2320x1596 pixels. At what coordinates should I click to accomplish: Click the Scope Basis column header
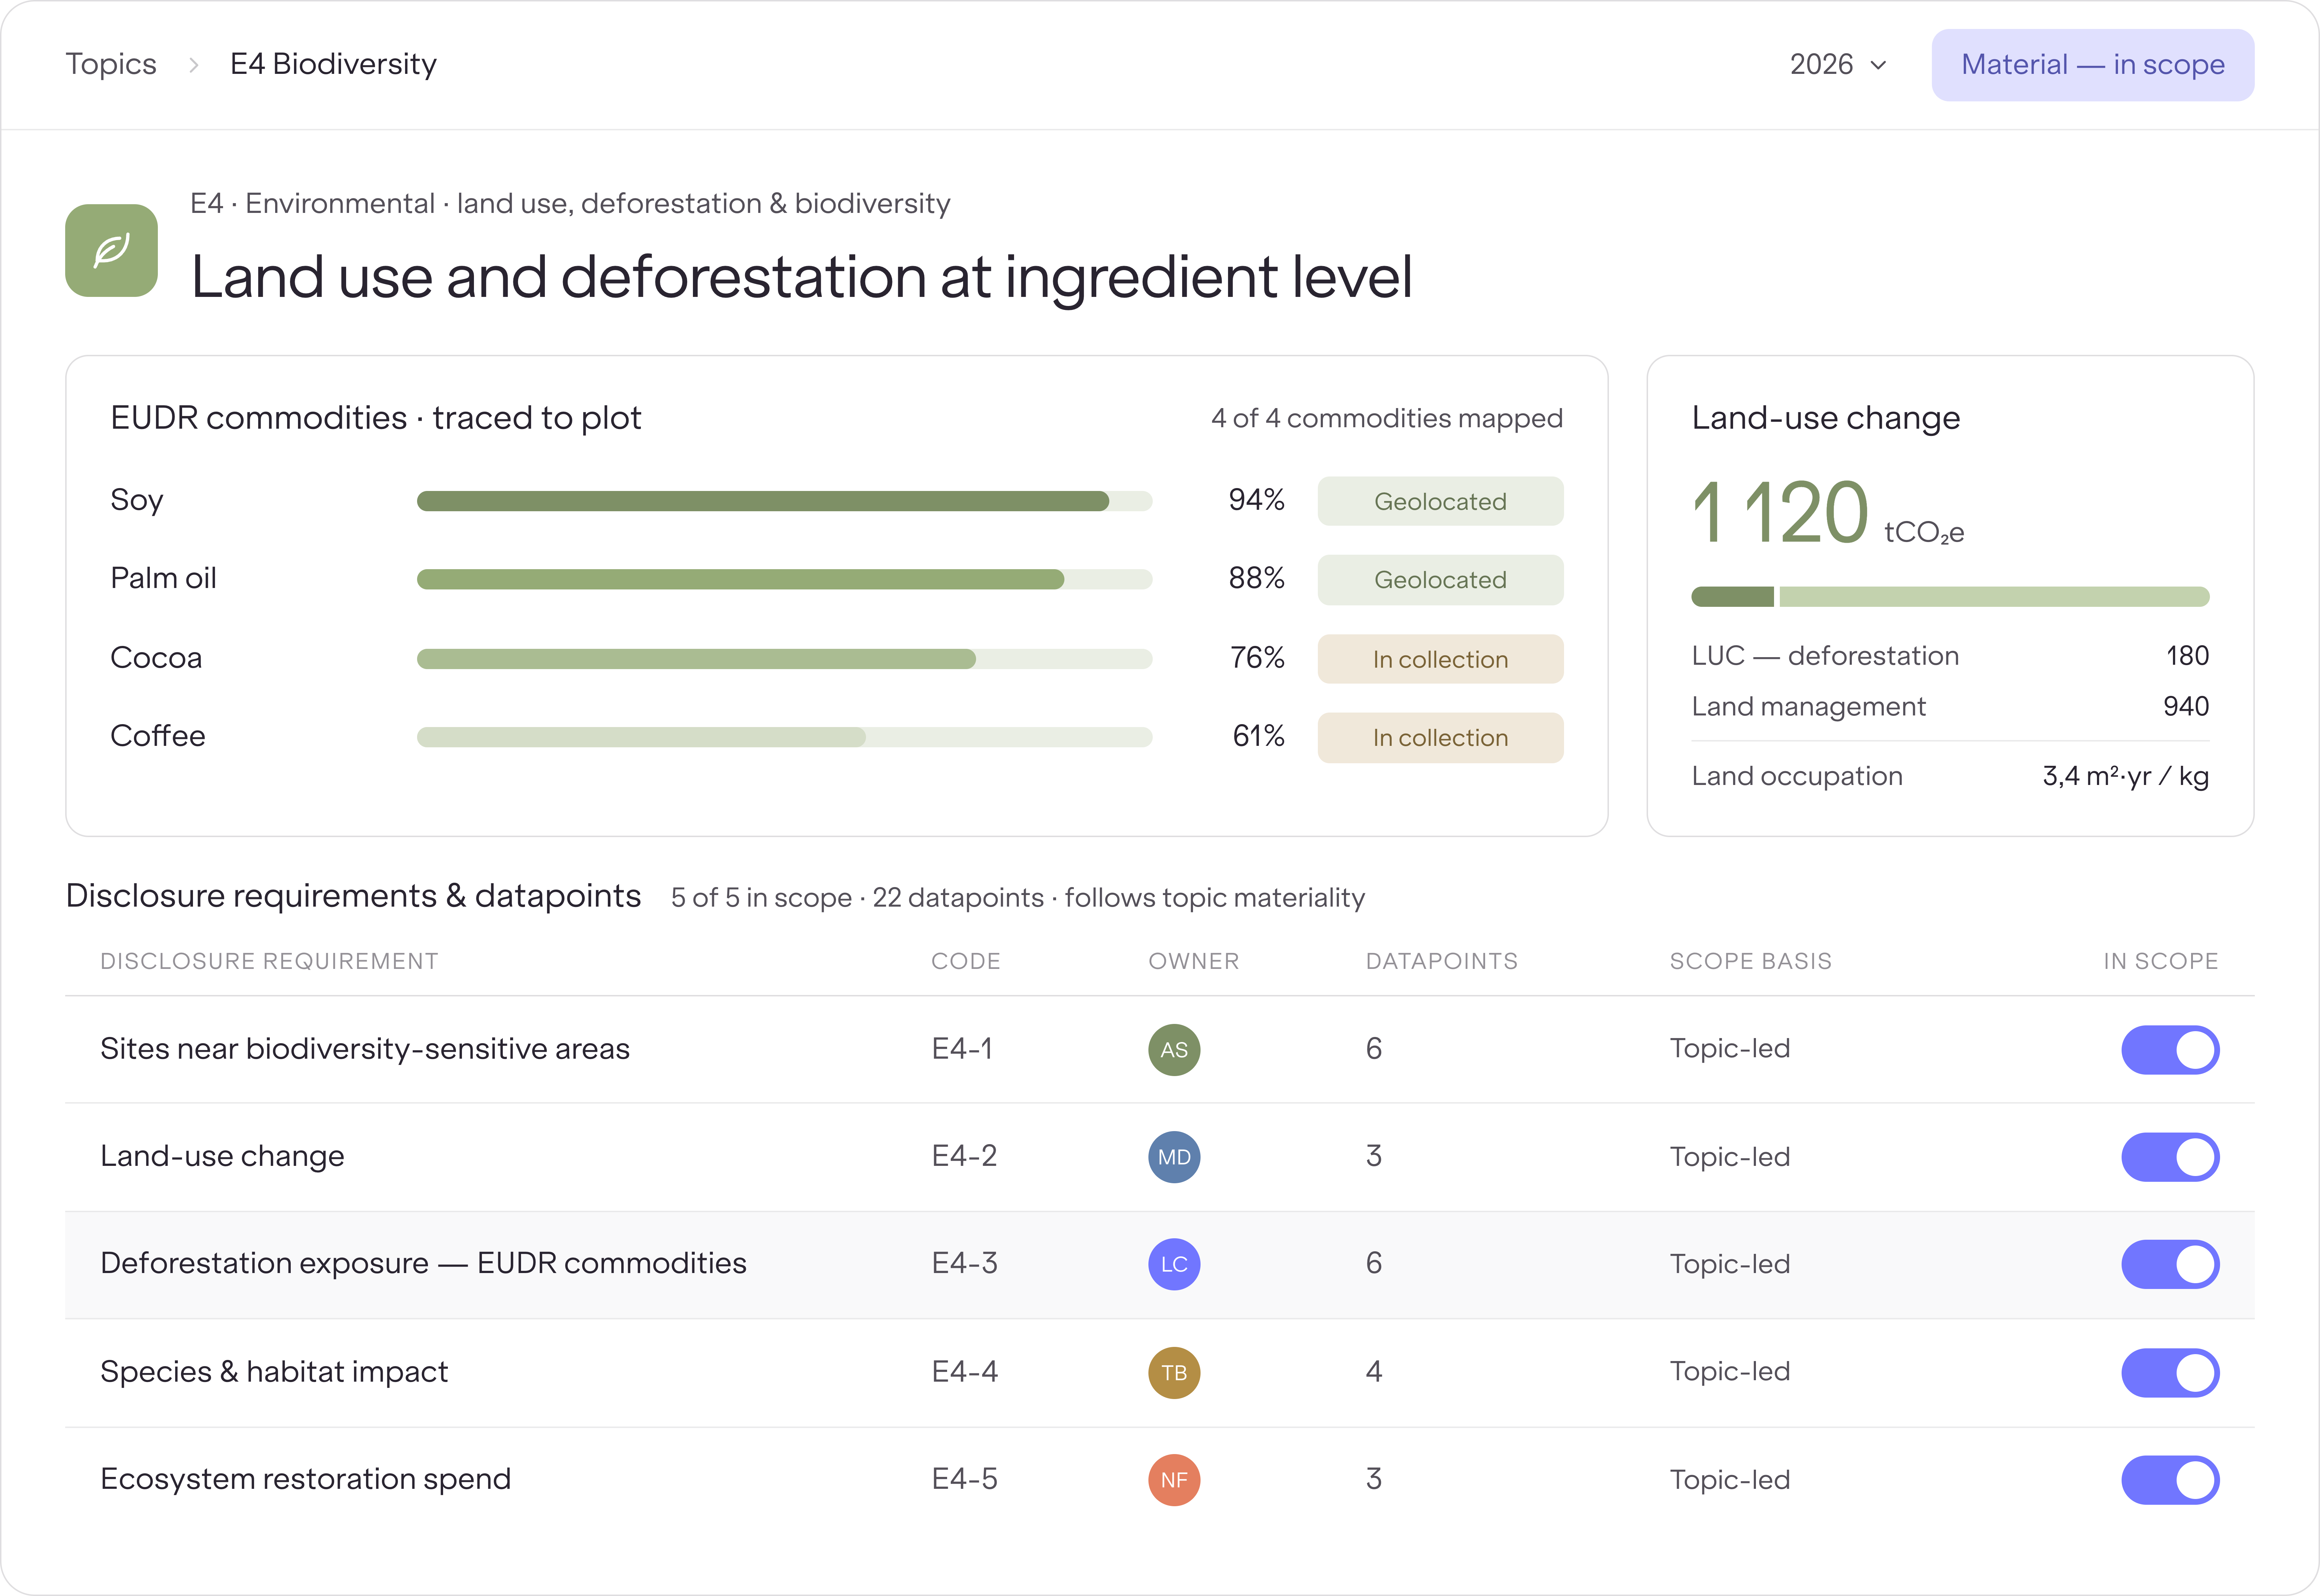pos(1750,961)
